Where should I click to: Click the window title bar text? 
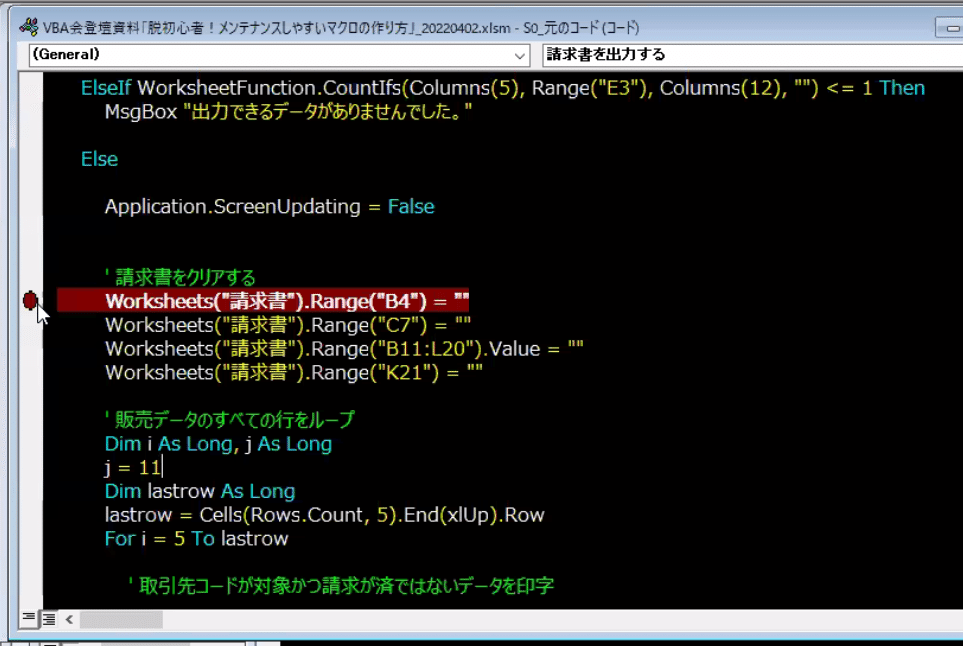pos(341,28)
